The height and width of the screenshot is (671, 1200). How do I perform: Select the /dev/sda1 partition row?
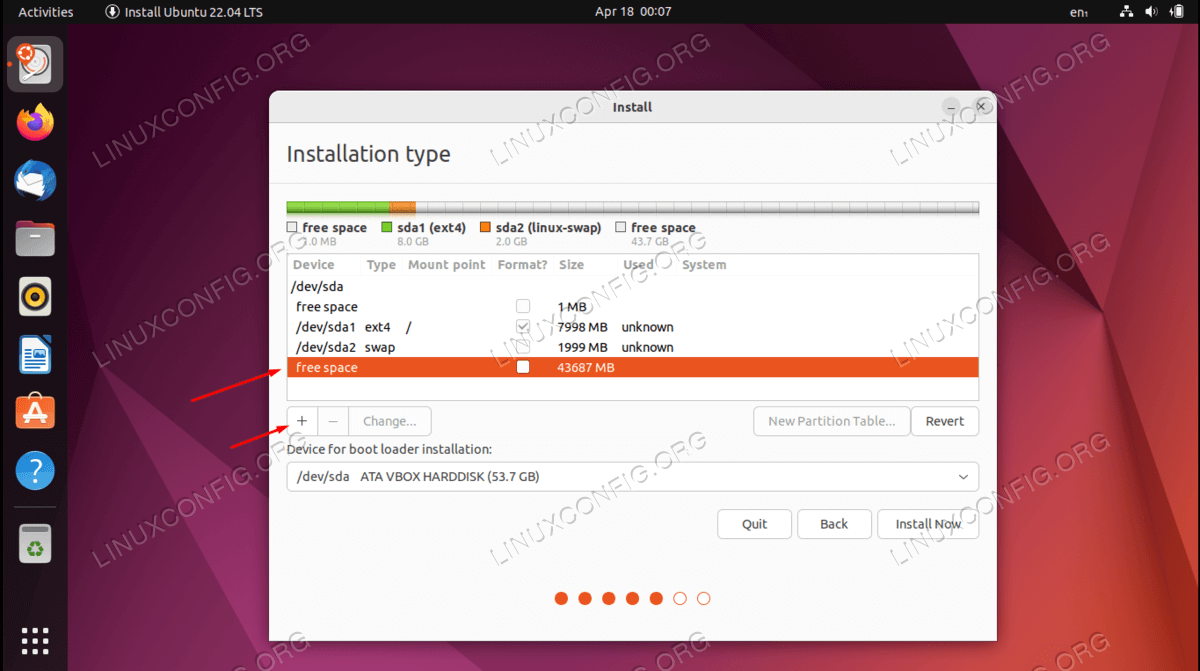coord(633,327)
